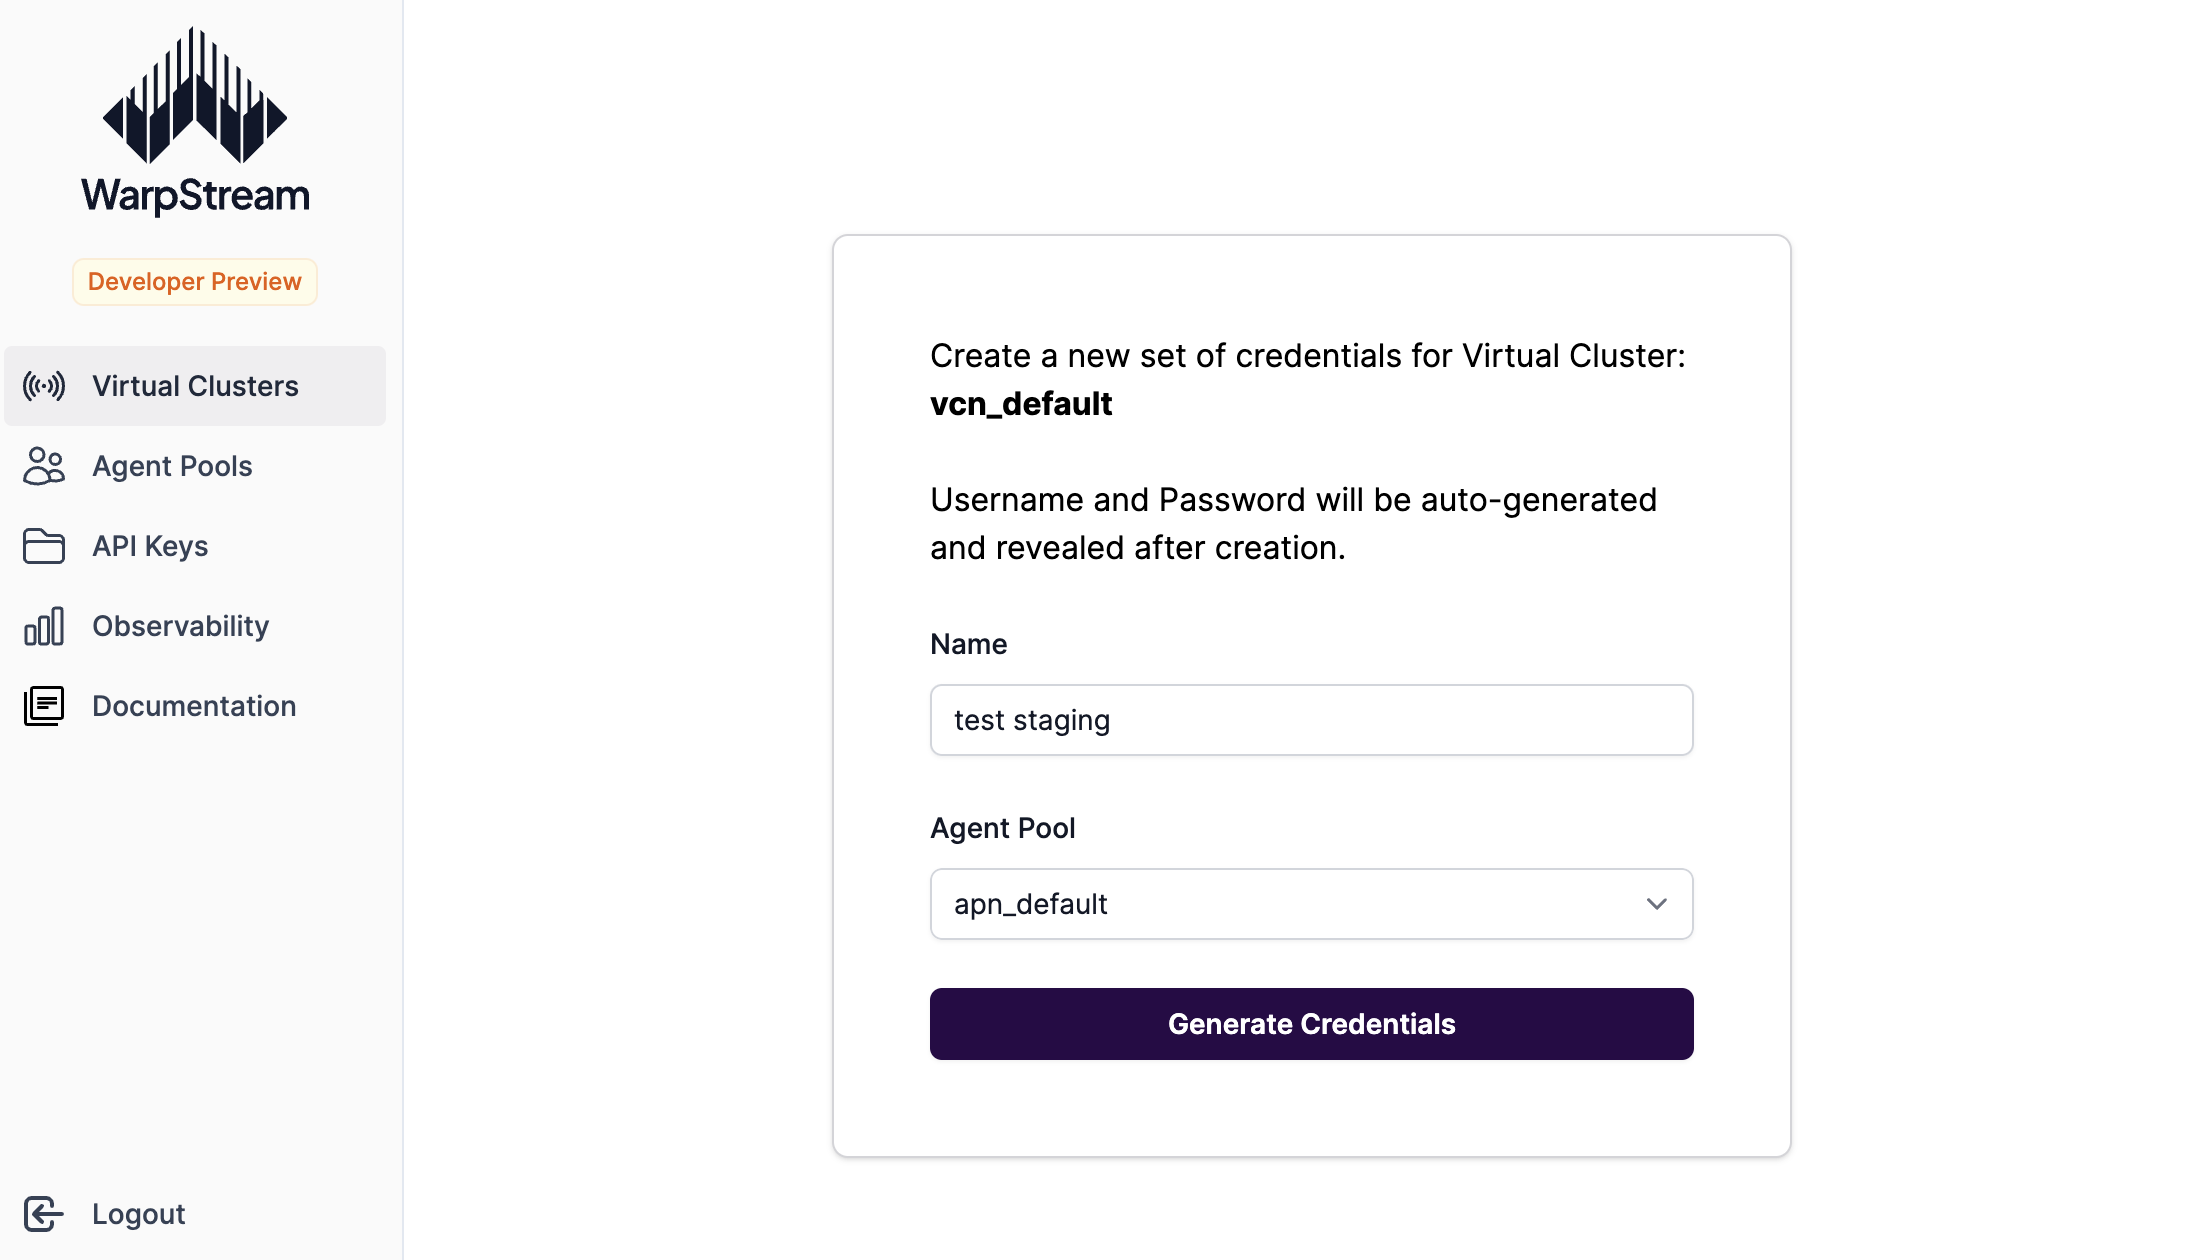
Task: Click the Observability bar chart icon
Action: pos(44,626)
